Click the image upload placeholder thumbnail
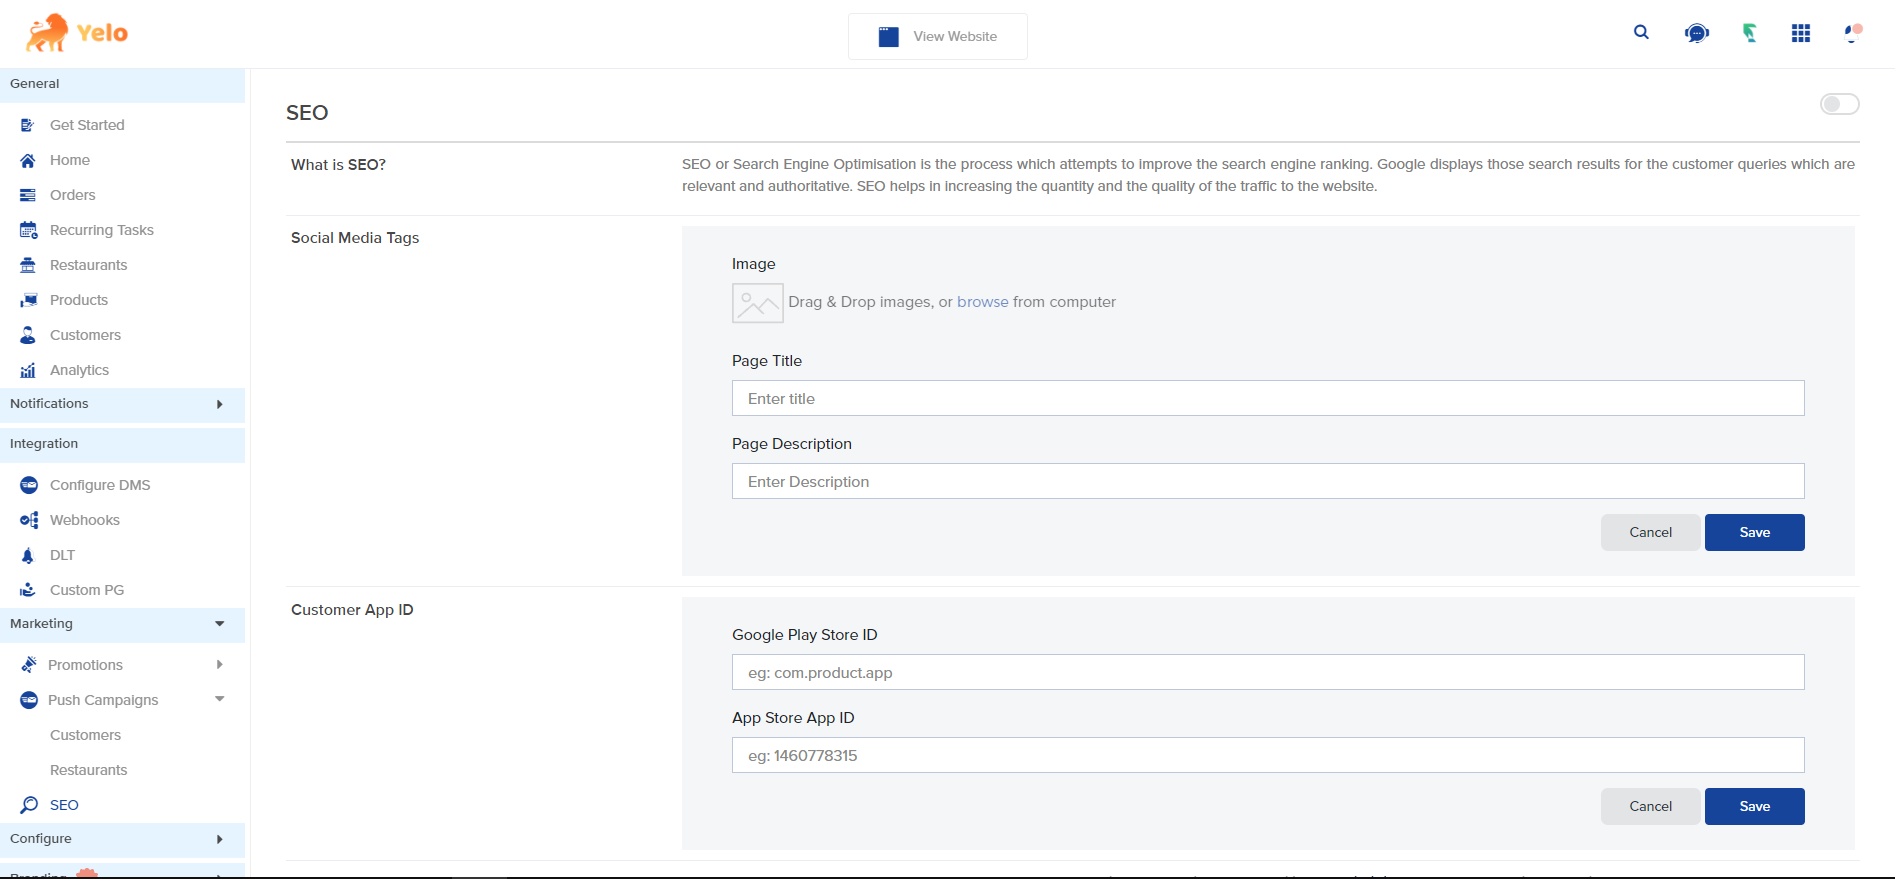 (757, 303)
